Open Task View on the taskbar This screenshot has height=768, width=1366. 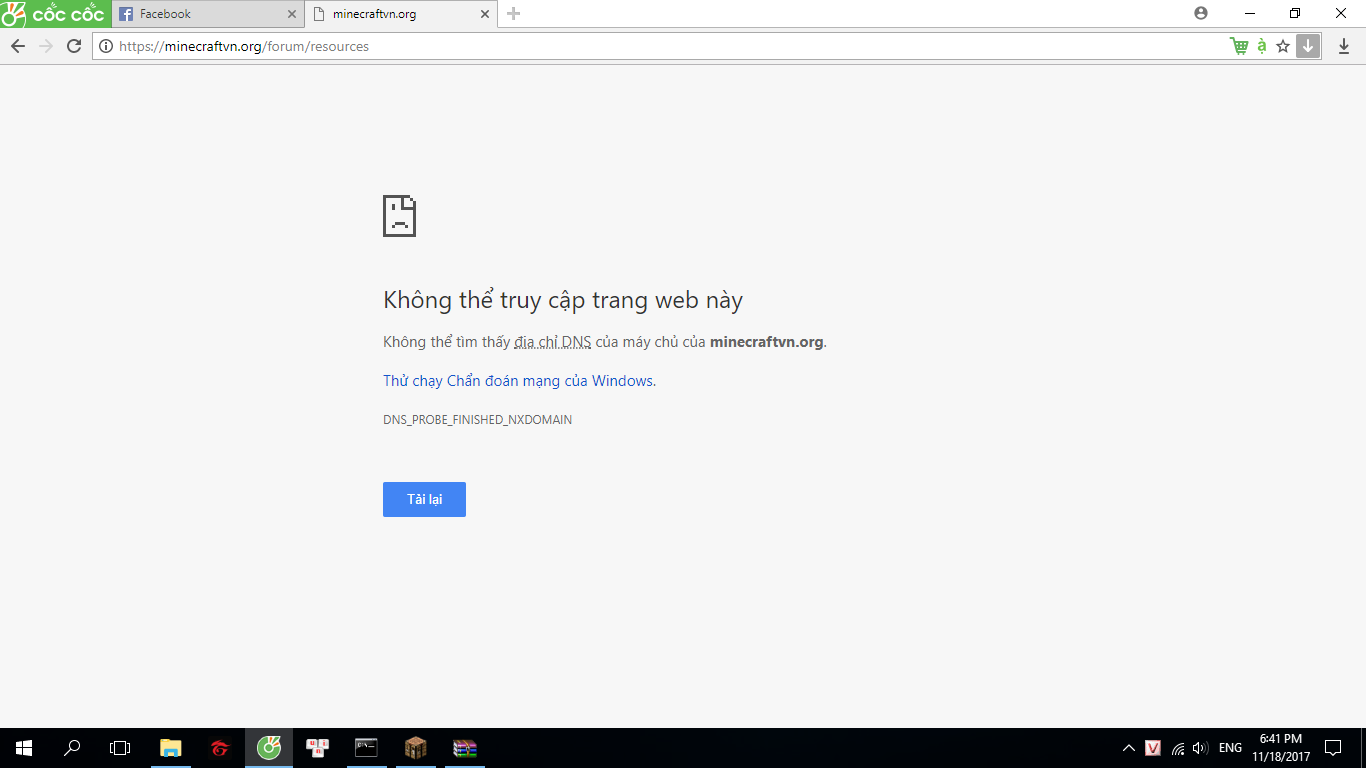[x=120, y=748]
